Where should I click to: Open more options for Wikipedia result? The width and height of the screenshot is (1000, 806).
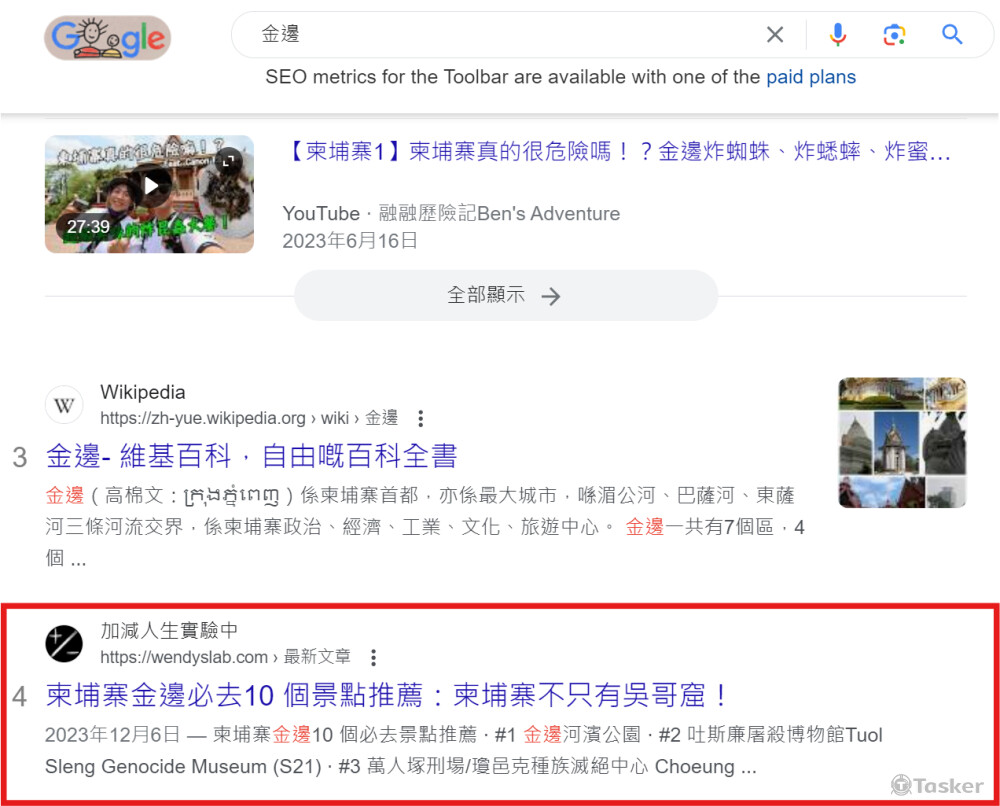[x=420, y=418]
